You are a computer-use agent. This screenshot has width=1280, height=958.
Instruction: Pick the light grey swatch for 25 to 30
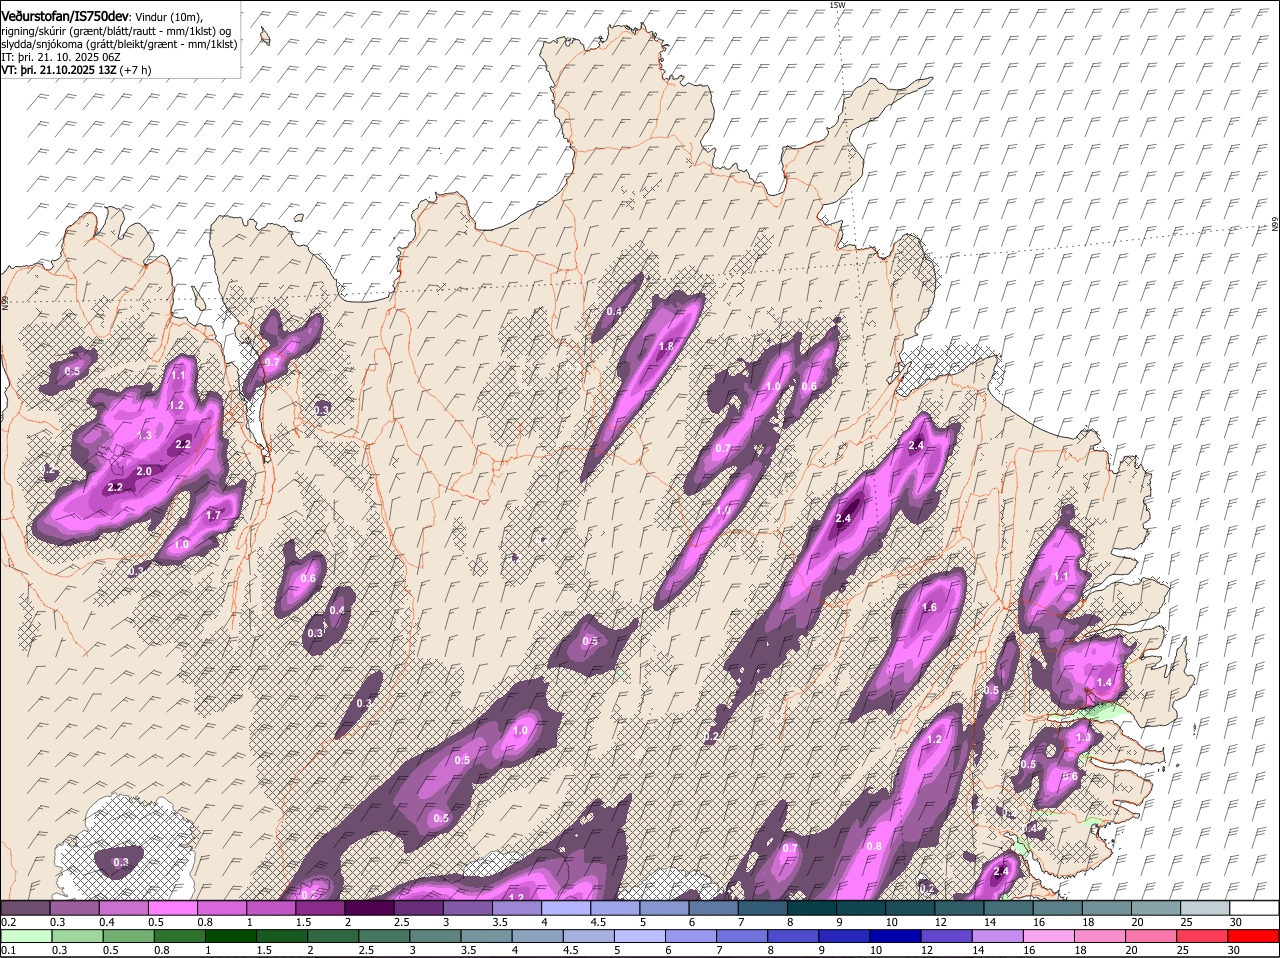tap(1206, 908)
